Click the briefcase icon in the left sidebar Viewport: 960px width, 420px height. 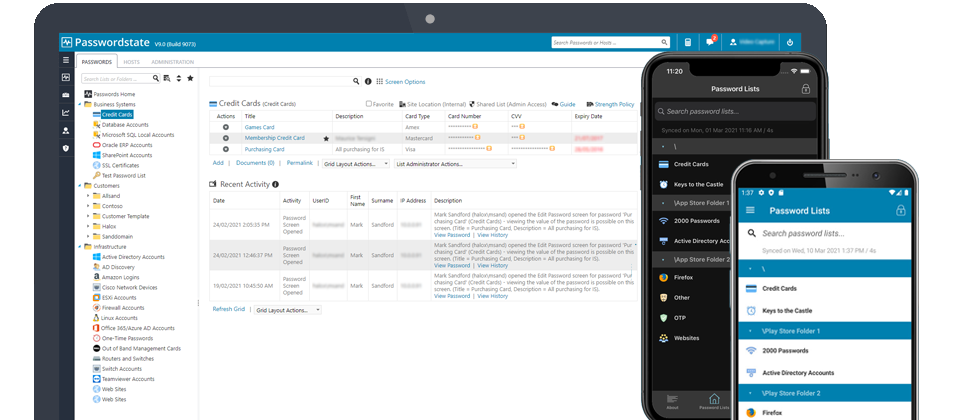point(66,95)
